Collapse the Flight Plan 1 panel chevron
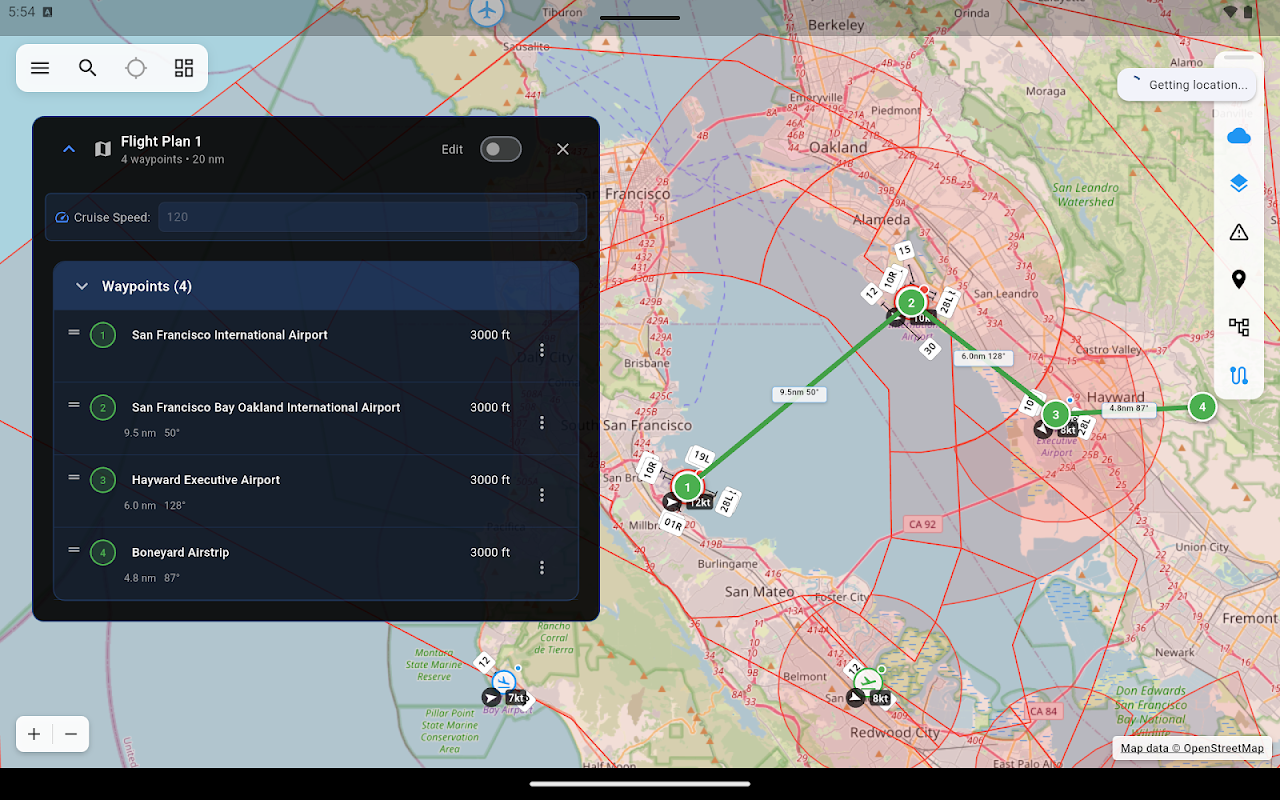 click(x=69, y=149)
